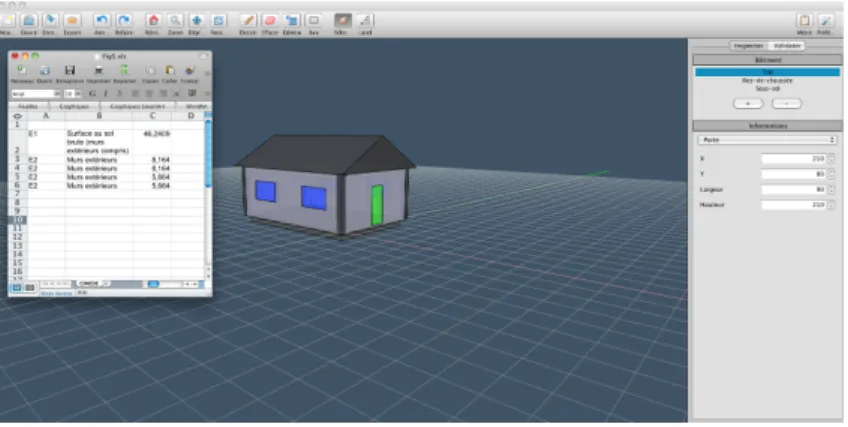Select the Zoom magnifier tool
The width and height of the screenshot is (848, 427).
[x=175, y=21]
